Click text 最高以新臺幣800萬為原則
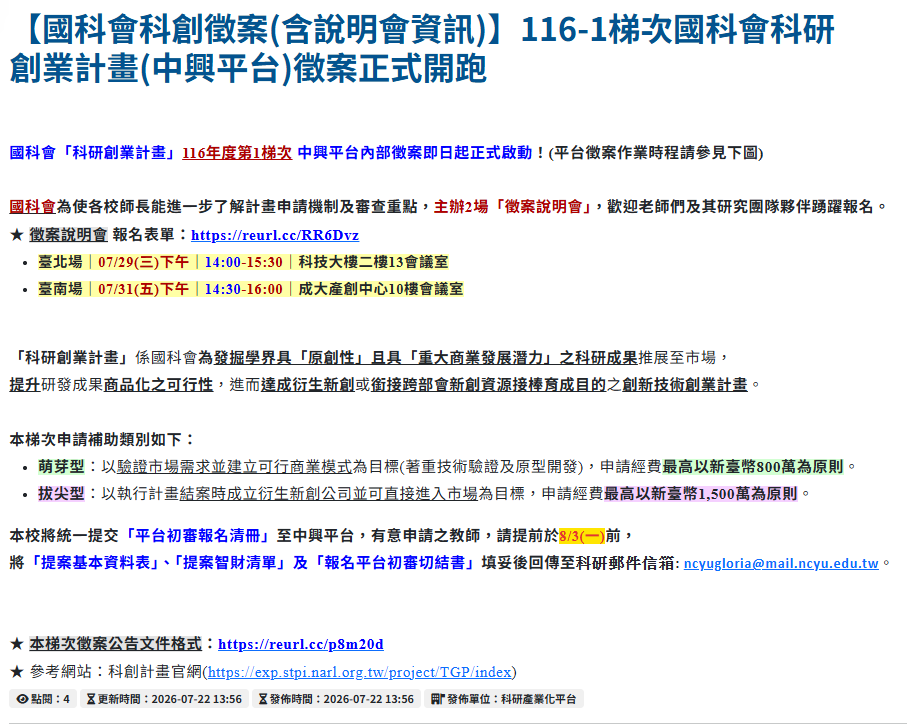Screen dimensions: 907x725 (x=752, y=466)
